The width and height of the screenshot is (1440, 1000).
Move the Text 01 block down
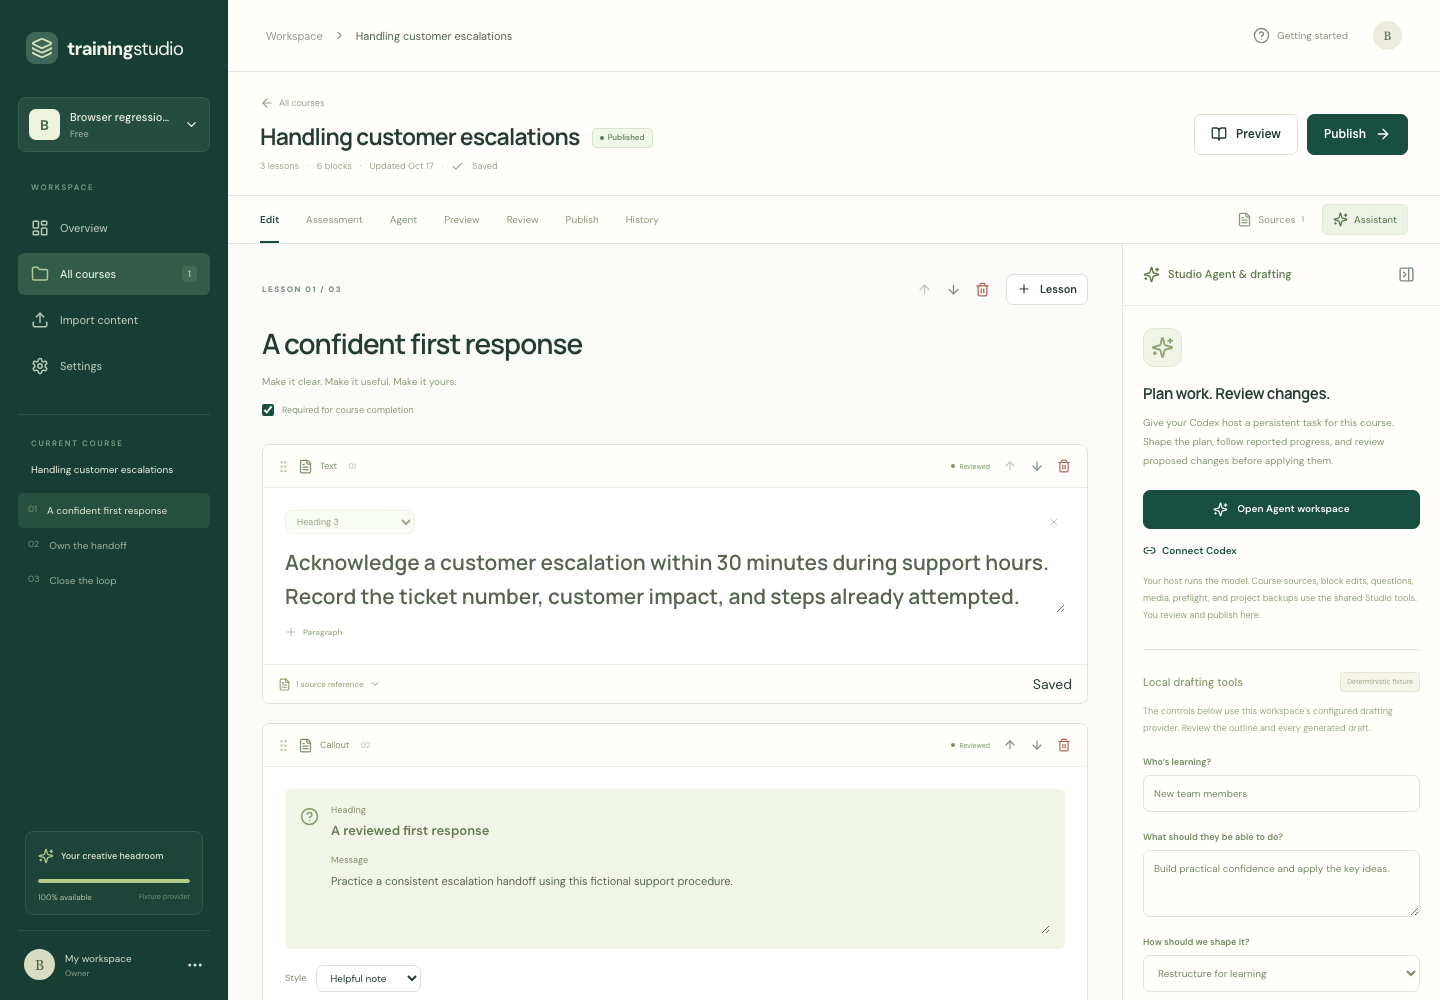1037,466
